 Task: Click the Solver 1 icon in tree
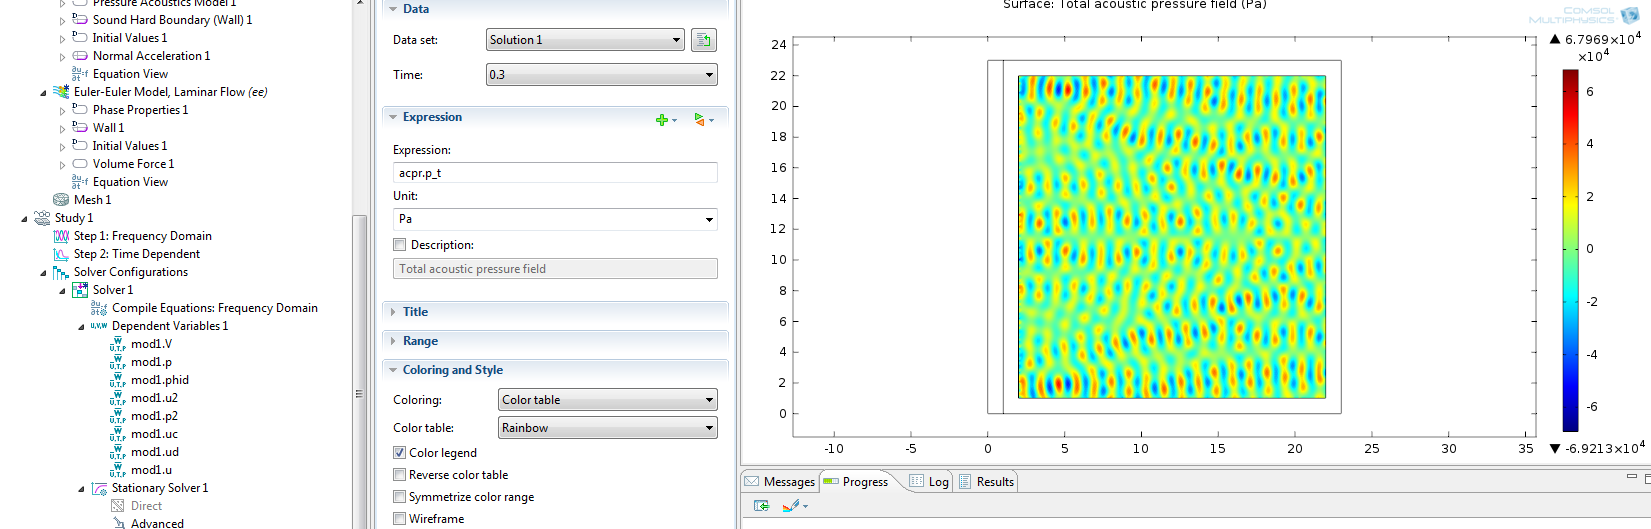pos(80,290)
